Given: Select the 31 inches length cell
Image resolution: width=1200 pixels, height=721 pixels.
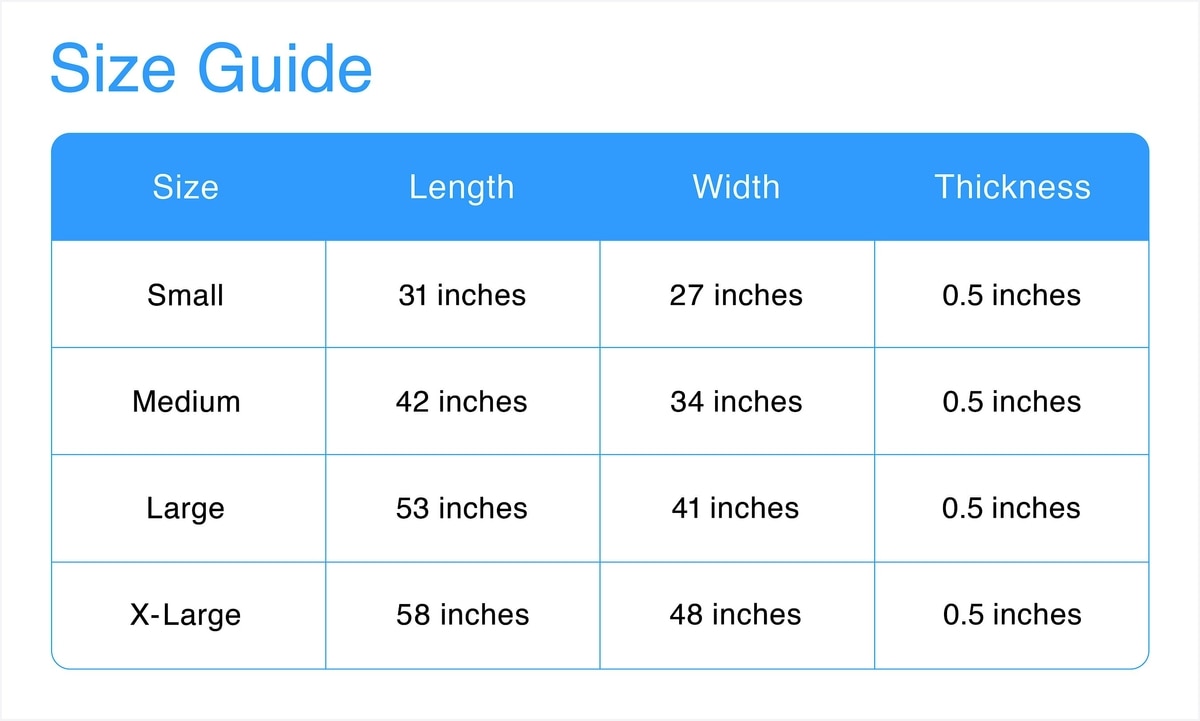Looking at the screenshot, I should click(461, 295).
